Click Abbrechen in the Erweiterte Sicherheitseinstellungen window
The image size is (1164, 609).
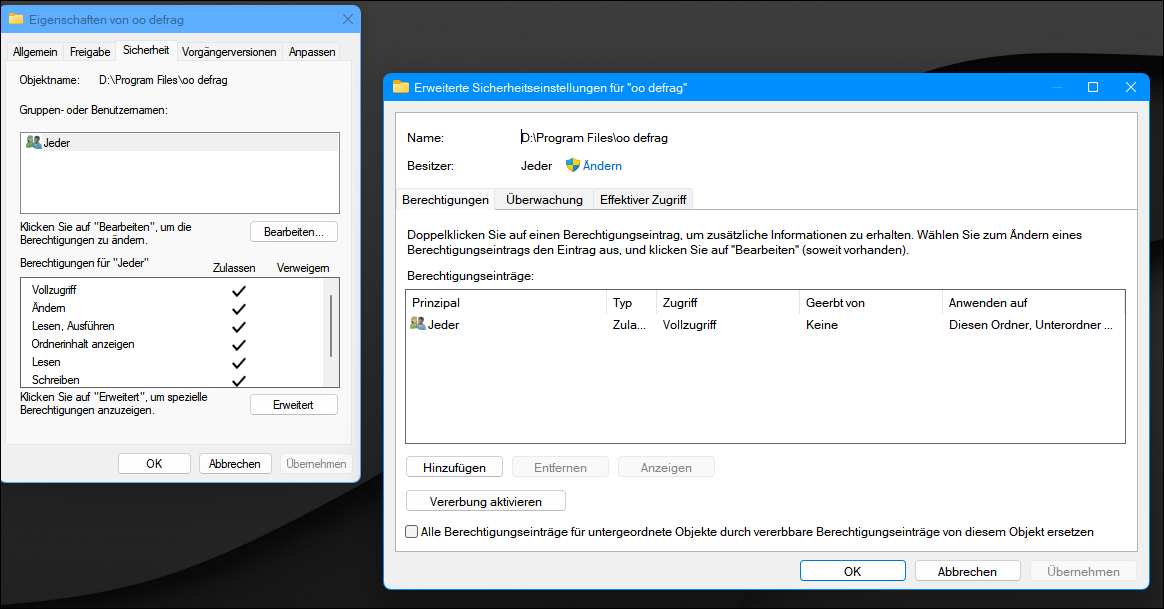[967, 571]
